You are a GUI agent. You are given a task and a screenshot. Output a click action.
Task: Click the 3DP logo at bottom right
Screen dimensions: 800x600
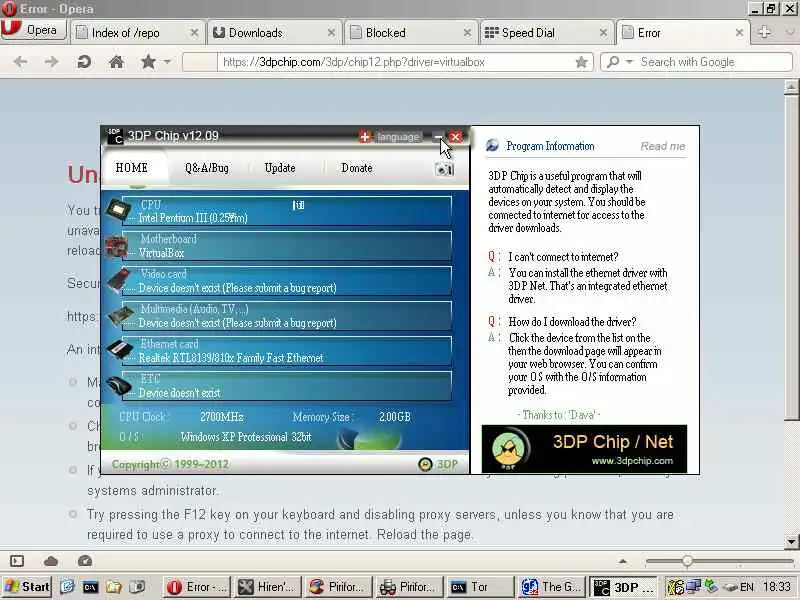click(439, 464)
